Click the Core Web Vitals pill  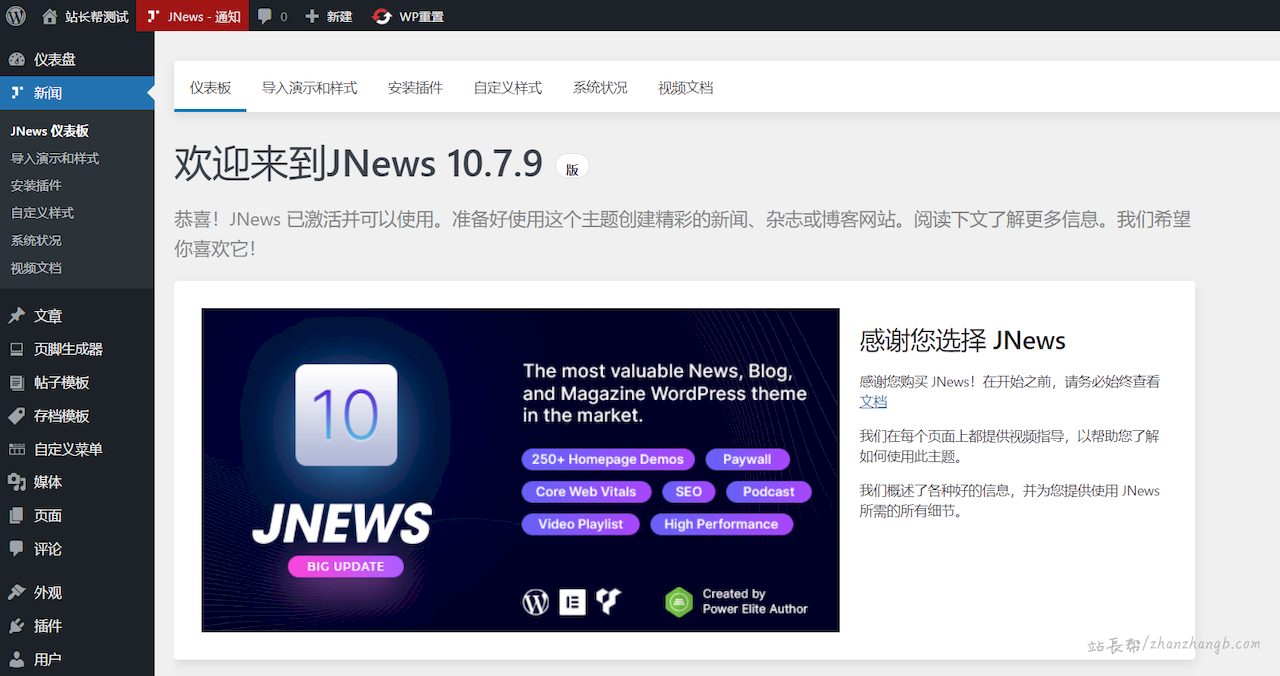click(x=586, y=491)
